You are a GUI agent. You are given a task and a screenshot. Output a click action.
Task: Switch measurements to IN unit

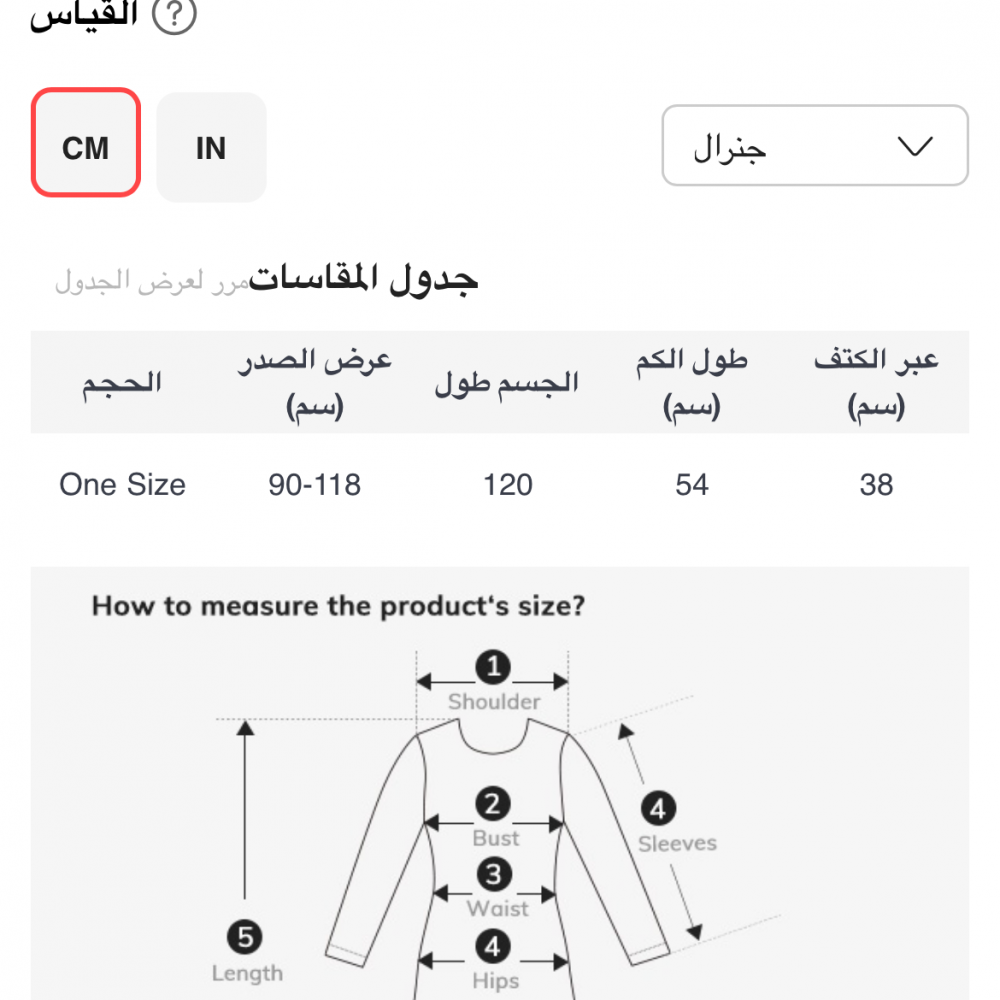[x=211, y=148]
